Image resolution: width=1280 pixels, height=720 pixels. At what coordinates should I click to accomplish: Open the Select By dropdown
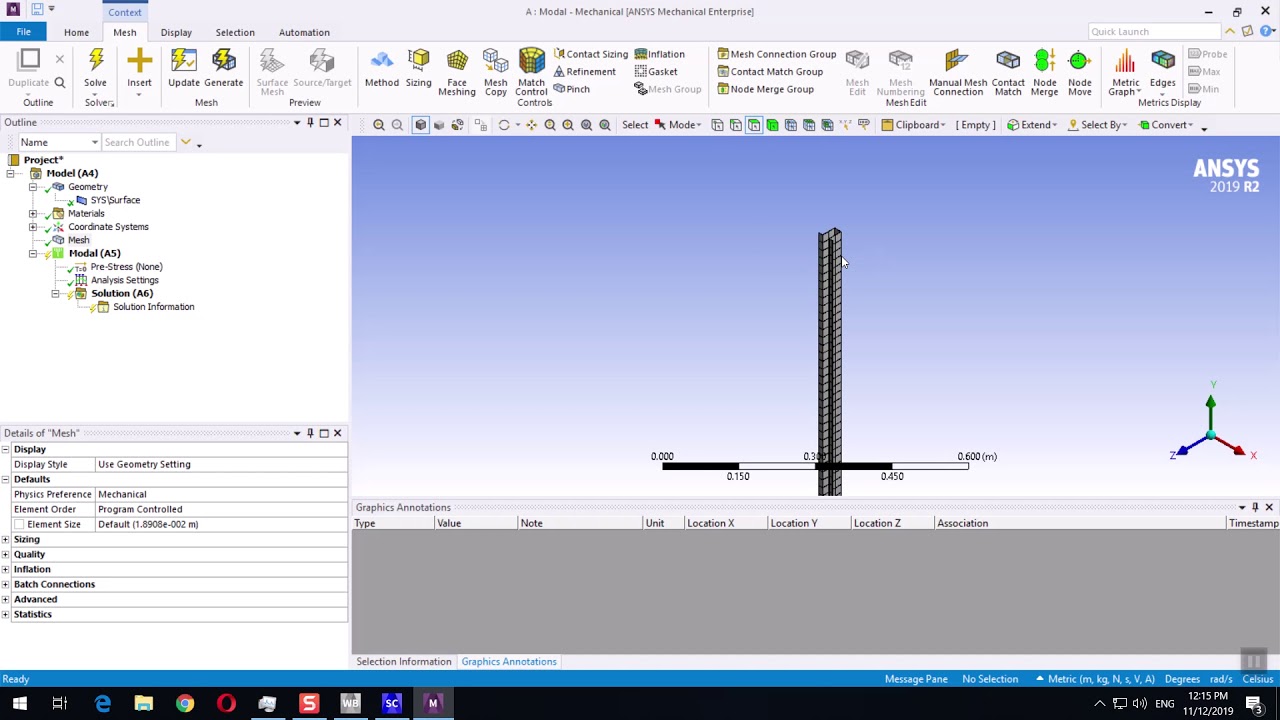point(1098,125)
